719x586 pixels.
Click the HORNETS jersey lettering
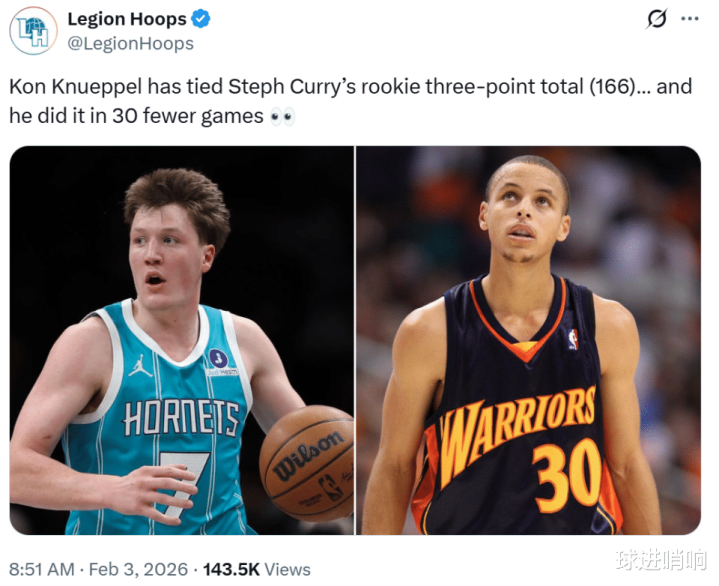click(181, 418)
